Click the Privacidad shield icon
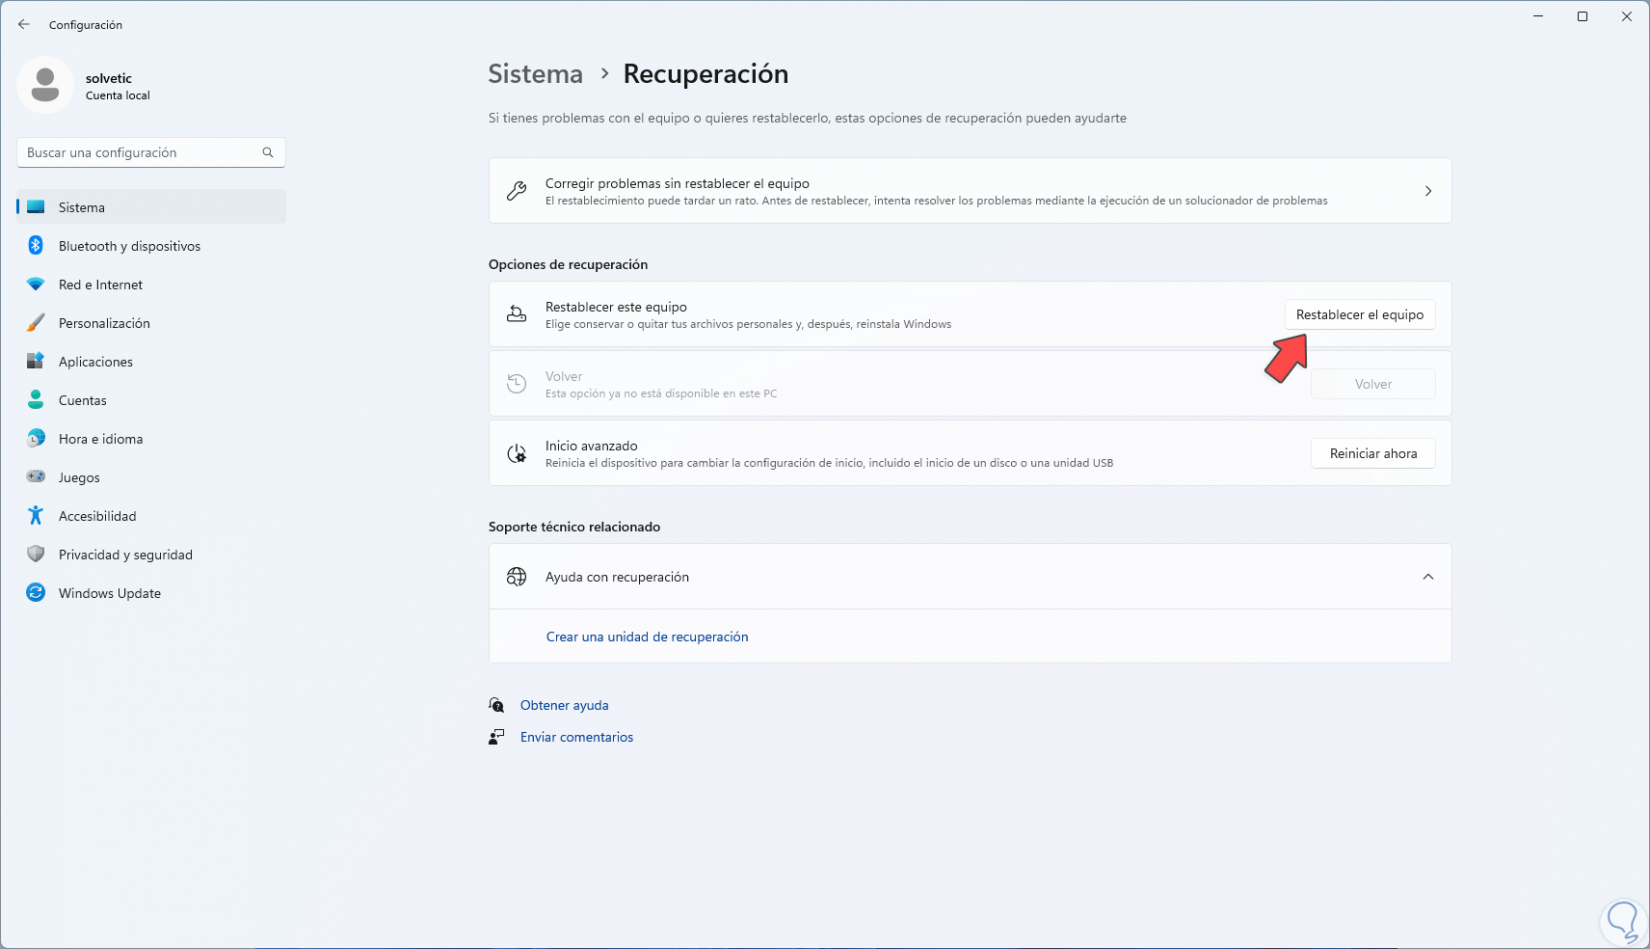1650x949 pixels. pyautogui.click(x=36, y=554)
